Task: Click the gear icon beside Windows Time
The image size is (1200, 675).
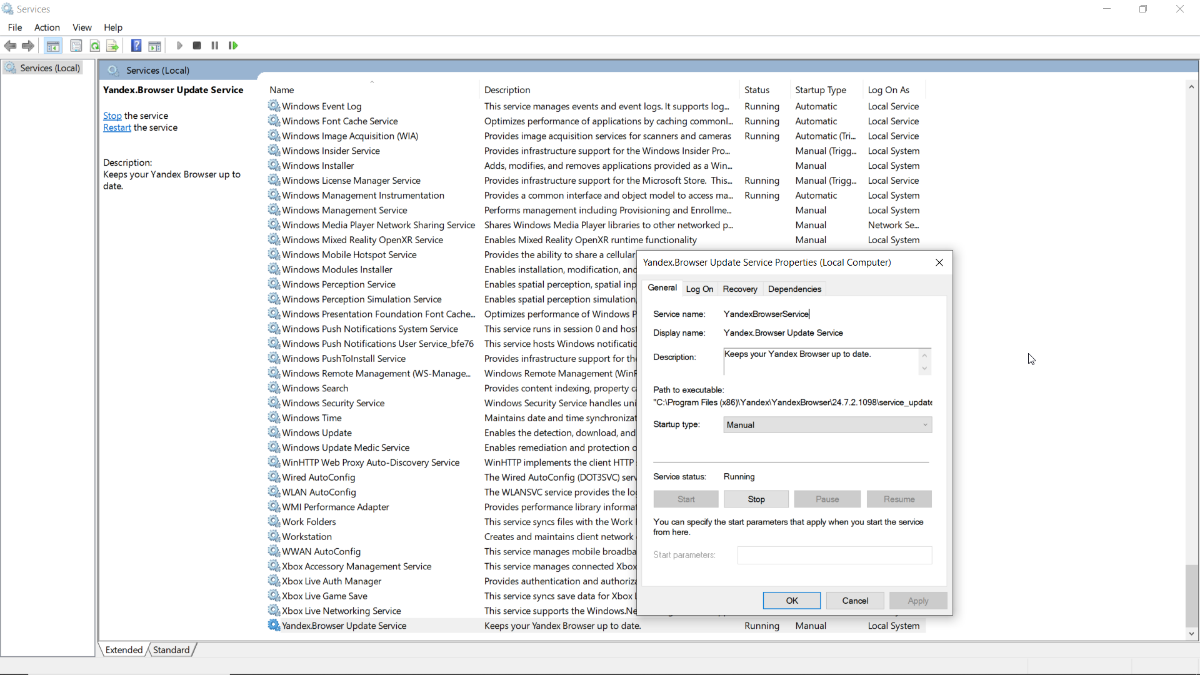Action: pyautogui.click(x=274, y=418)
